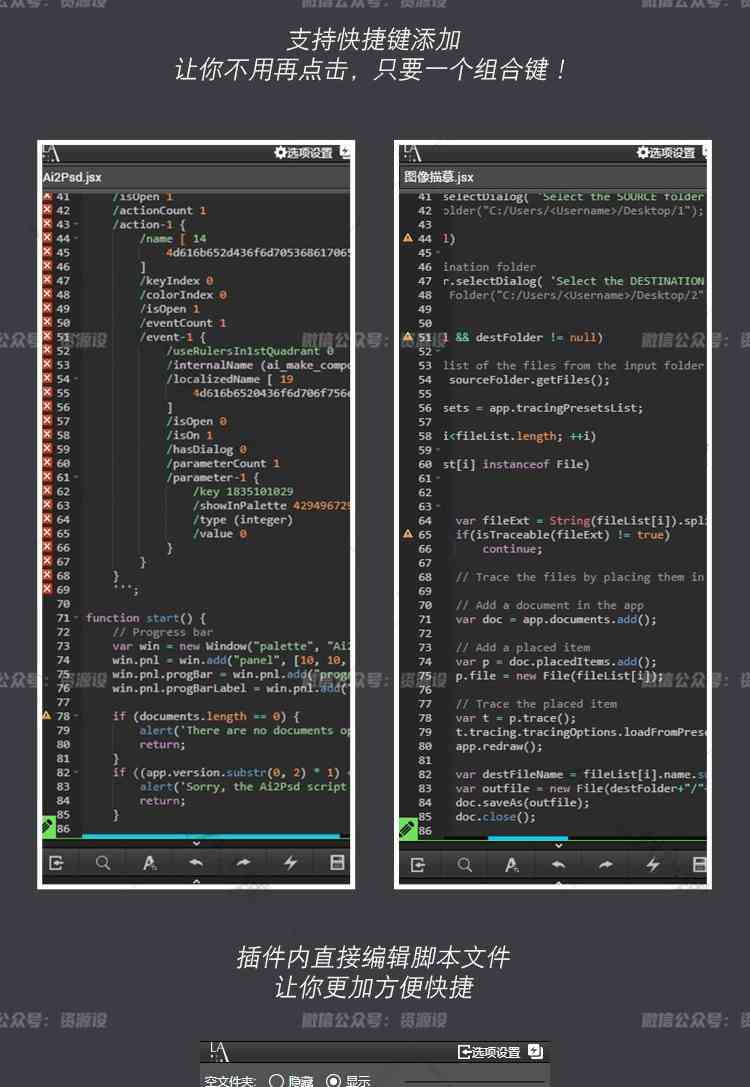Collapse code fold at line 61 in Ai2Psd.jsx

point(76,477)
